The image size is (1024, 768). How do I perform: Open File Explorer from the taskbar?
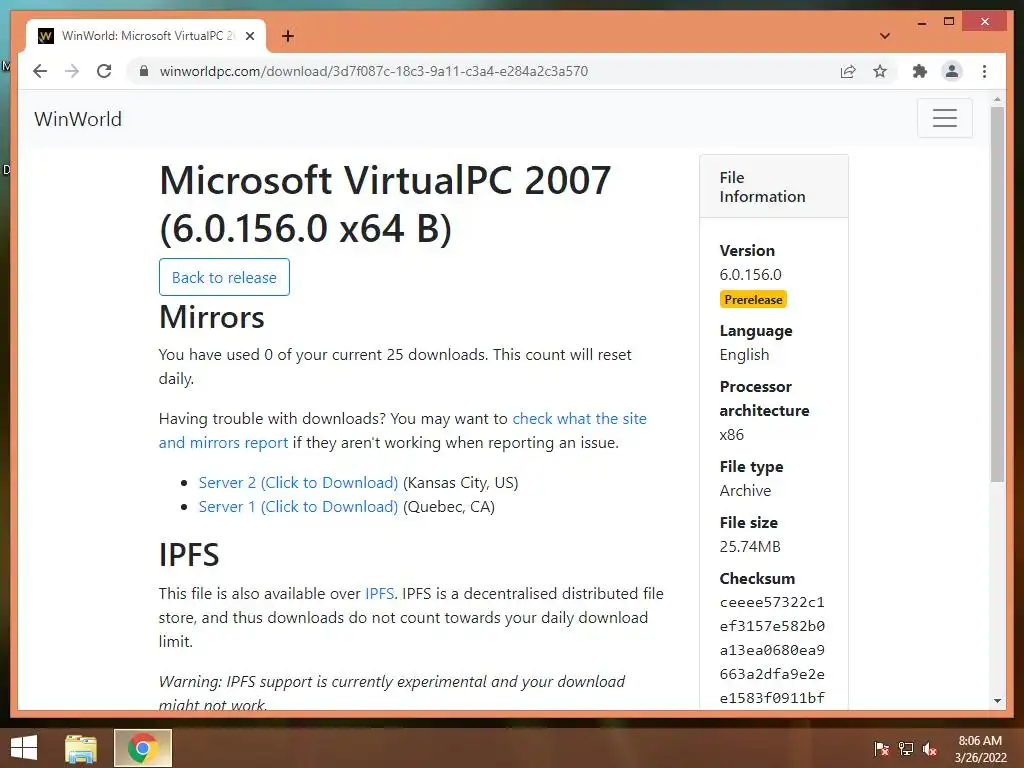pos(81,748)
